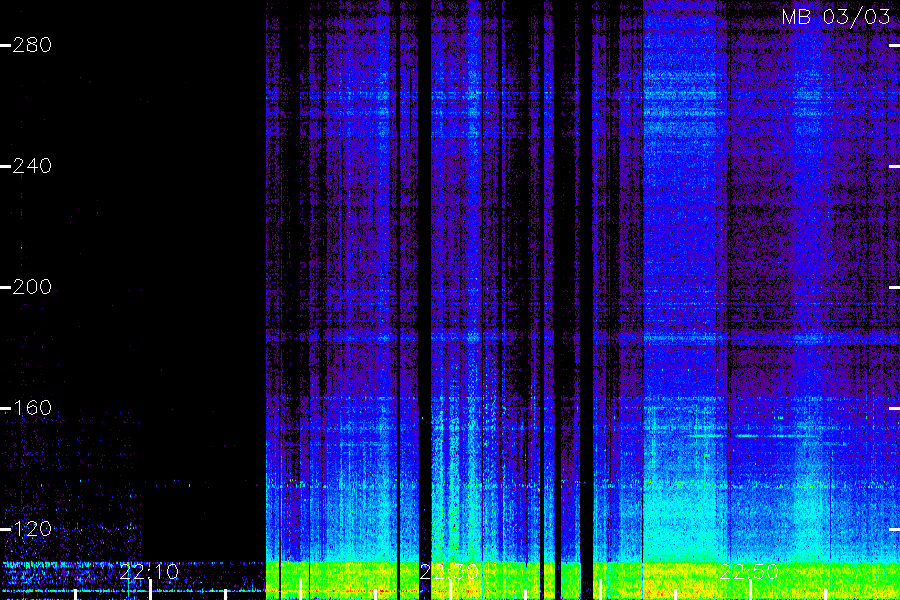The width and height of the screenshot is (900, 600).
Task: Click the MB 03/03 label
Action: tap(836, 17)
